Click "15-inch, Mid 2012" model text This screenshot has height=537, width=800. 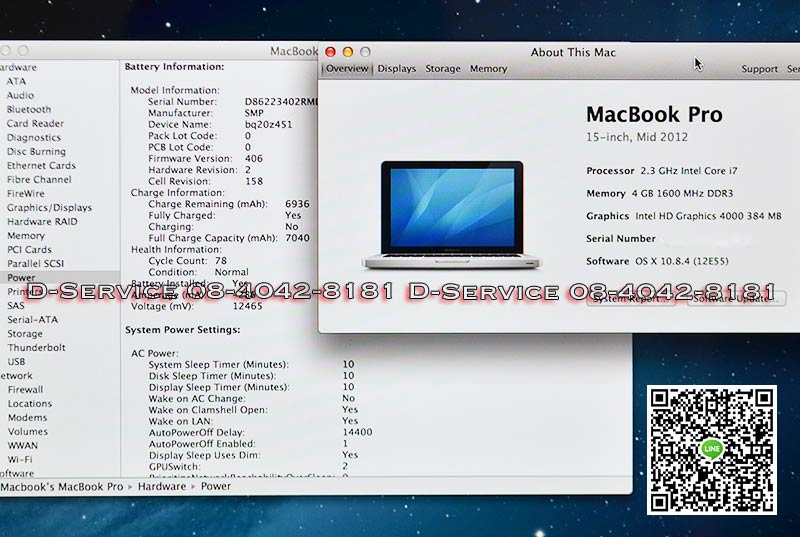click(x=637, y=137)
